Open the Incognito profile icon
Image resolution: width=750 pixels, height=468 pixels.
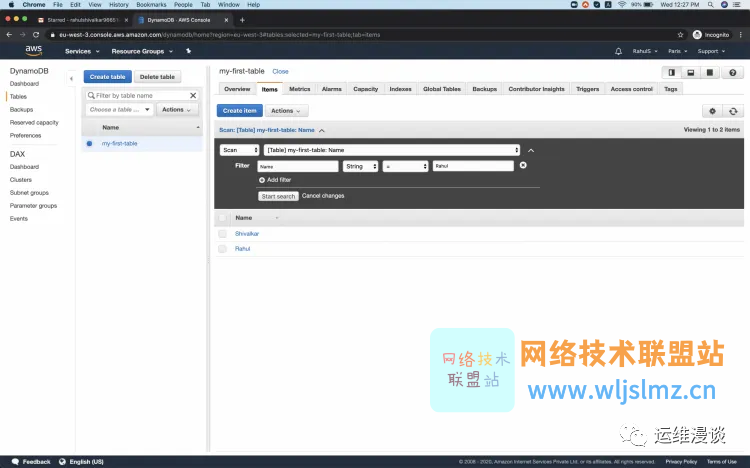point(697,34)
